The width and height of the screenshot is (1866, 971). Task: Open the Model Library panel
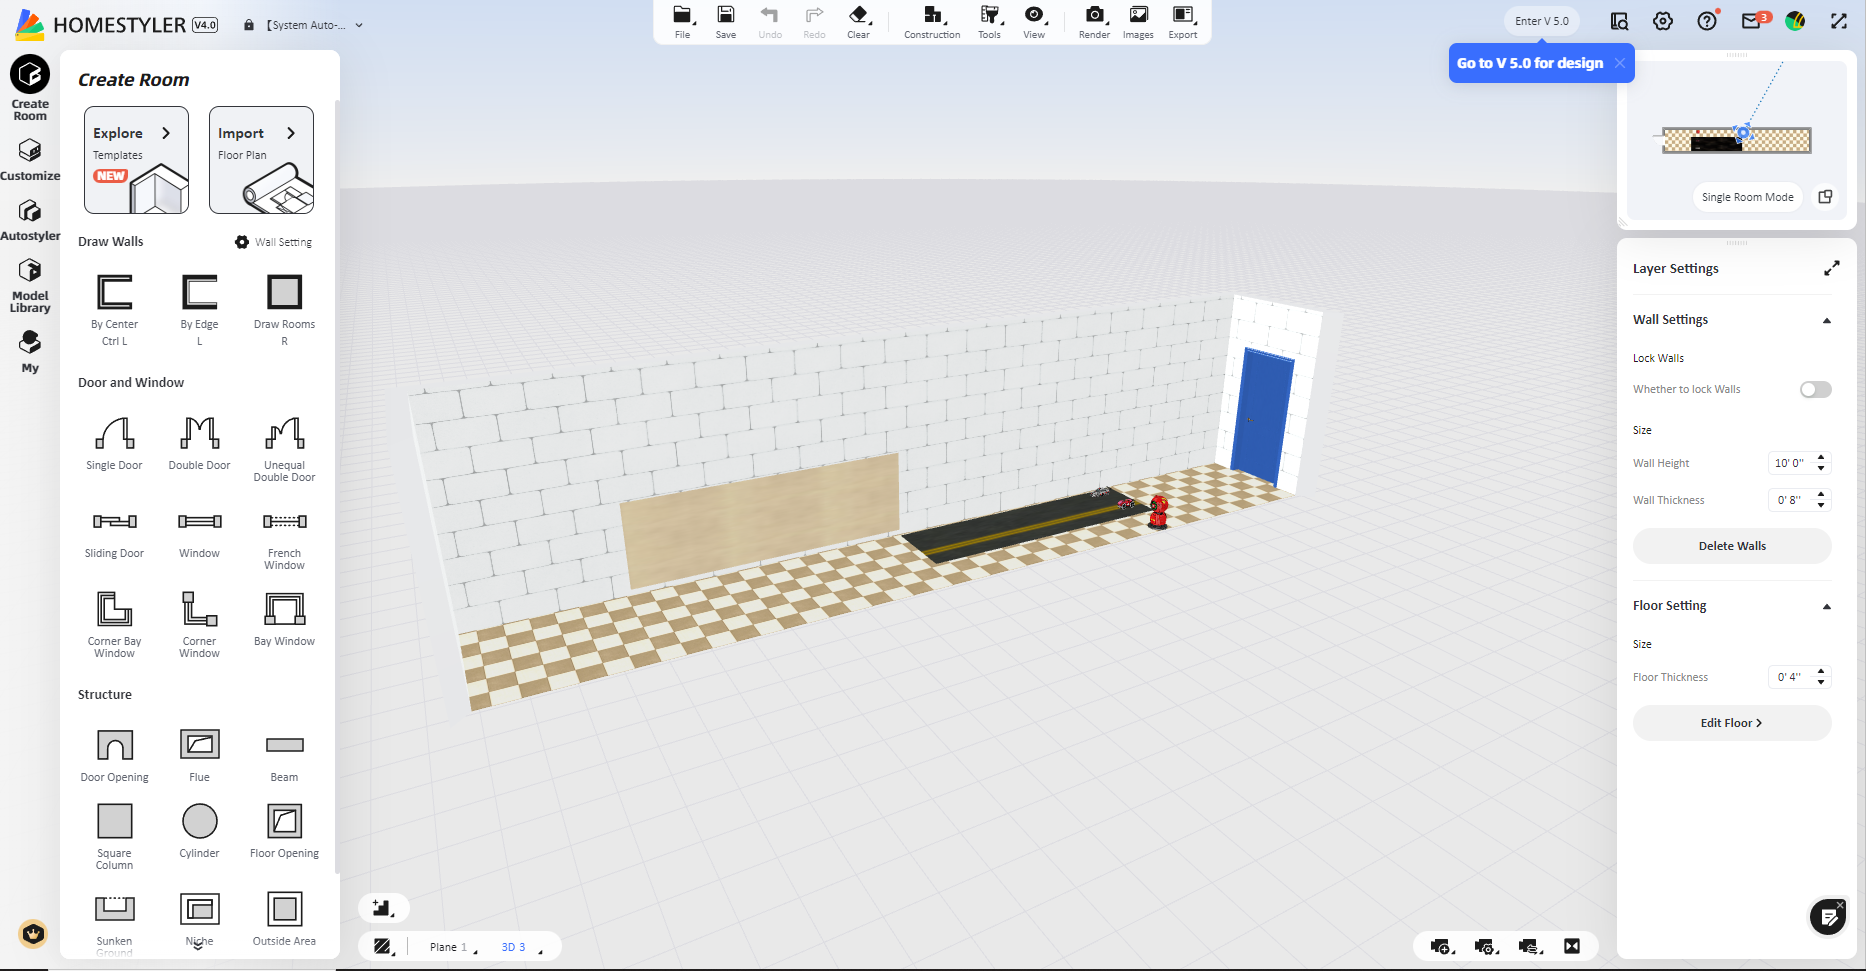pos(29,281)
